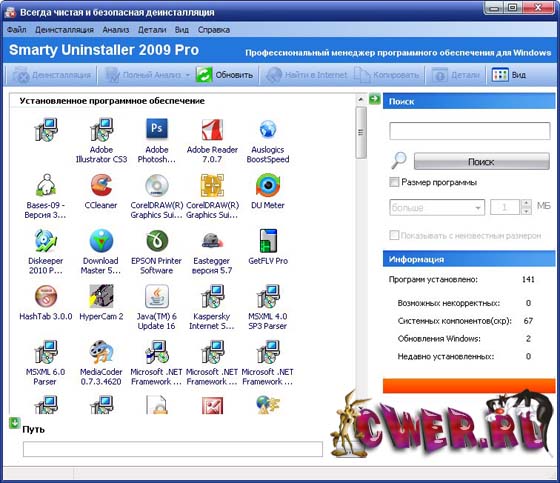Open the Справка menu

214,30
